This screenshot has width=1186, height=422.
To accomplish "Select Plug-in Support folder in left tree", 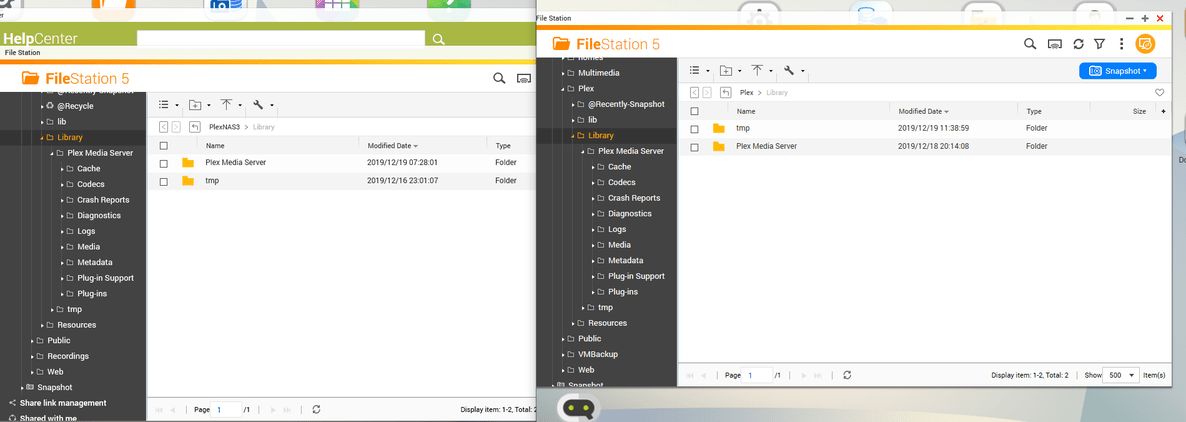I will [x=105, y=278].
